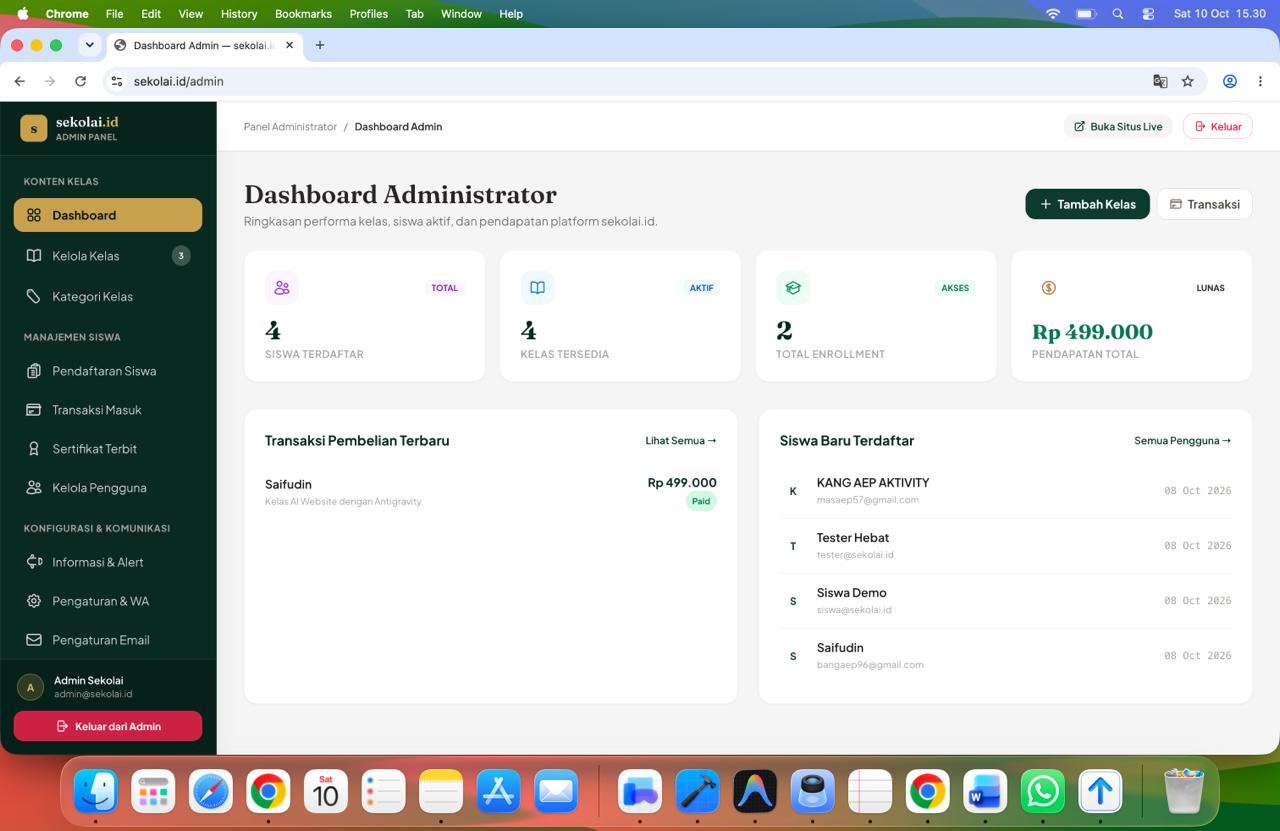This screenshot has height=831, width=1280.
Task: Click the sekolai.id logo badge
Action: (33, 128)
